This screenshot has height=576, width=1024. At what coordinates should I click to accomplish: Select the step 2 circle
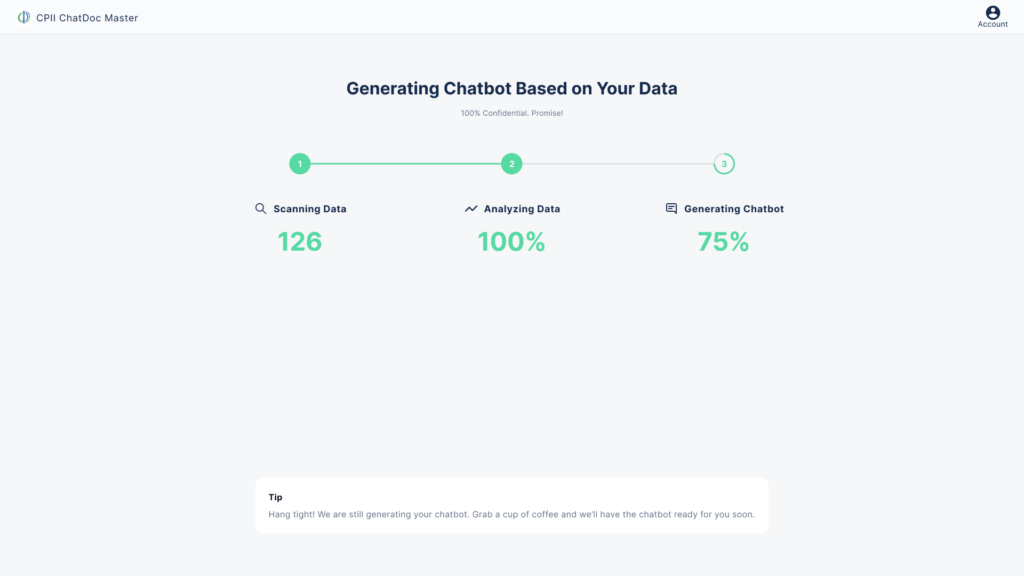(512, 164)
